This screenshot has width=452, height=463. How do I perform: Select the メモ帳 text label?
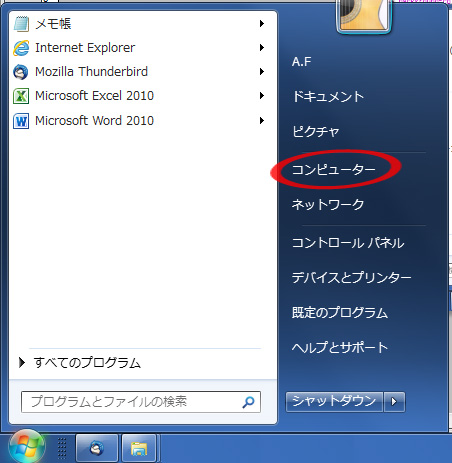coord(53,24)
